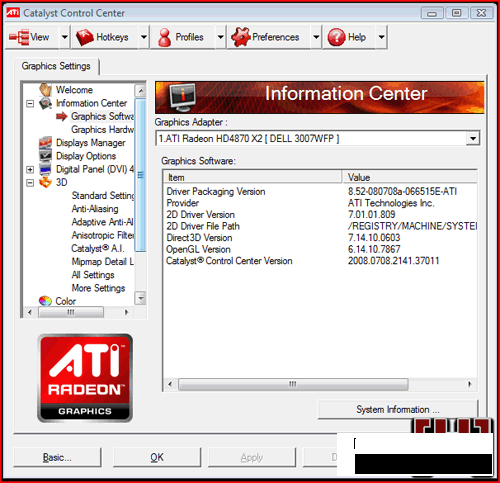Click tree vertical scrollbar down arrow

click(140, 298)
